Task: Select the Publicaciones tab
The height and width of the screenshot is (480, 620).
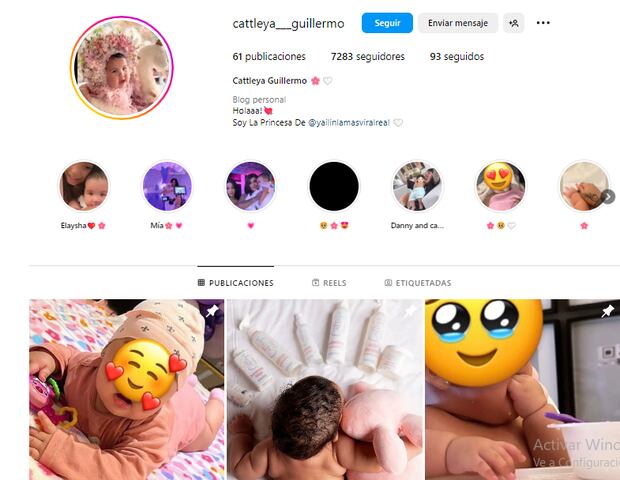Action: [236, 283]
